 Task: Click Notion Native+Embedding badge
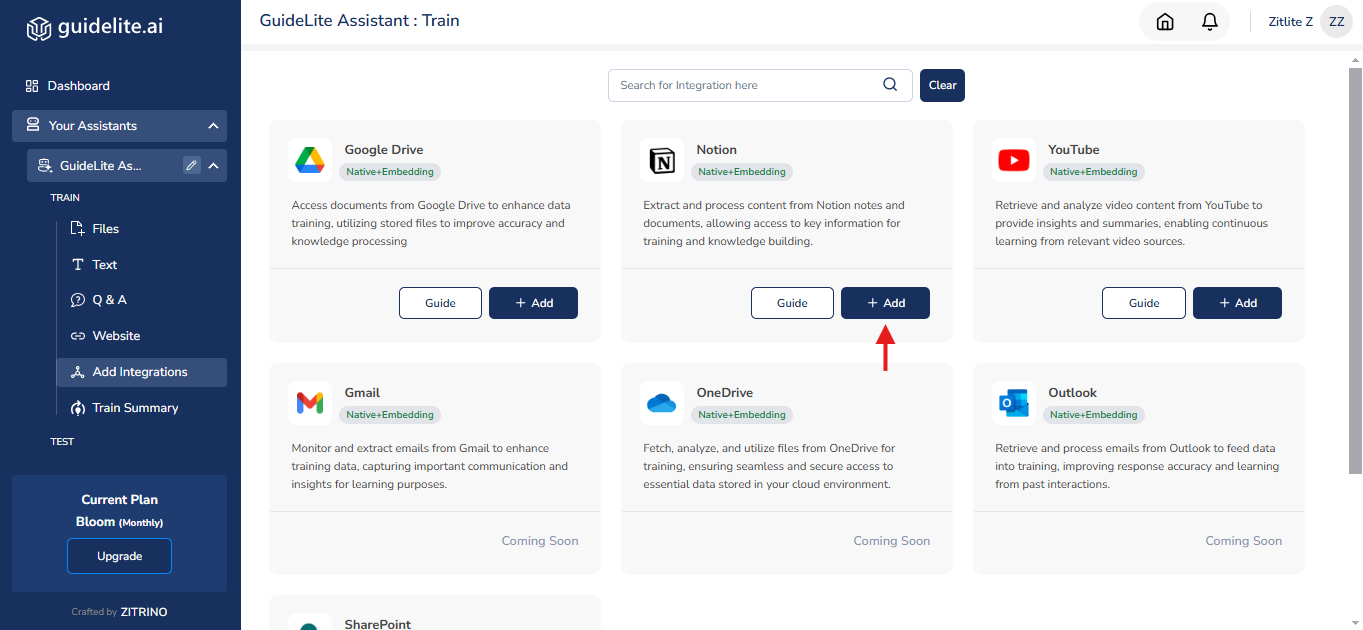coord(742,172)
